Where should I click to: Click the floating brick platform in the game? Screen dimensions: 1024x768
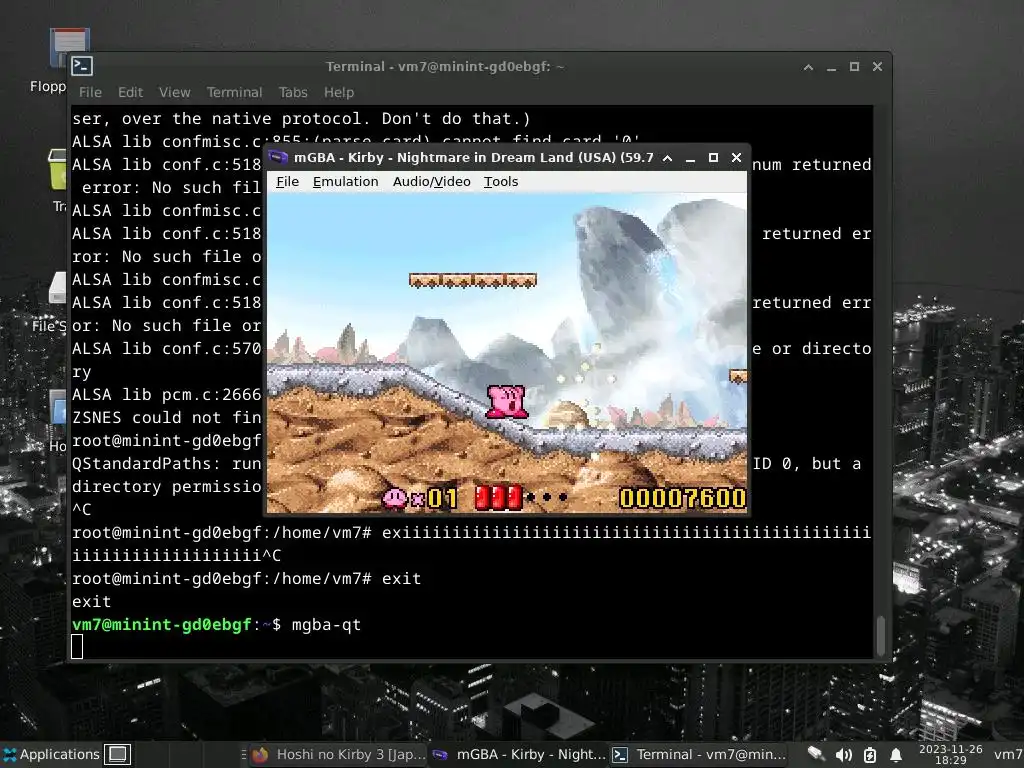(x=473, y=280)
